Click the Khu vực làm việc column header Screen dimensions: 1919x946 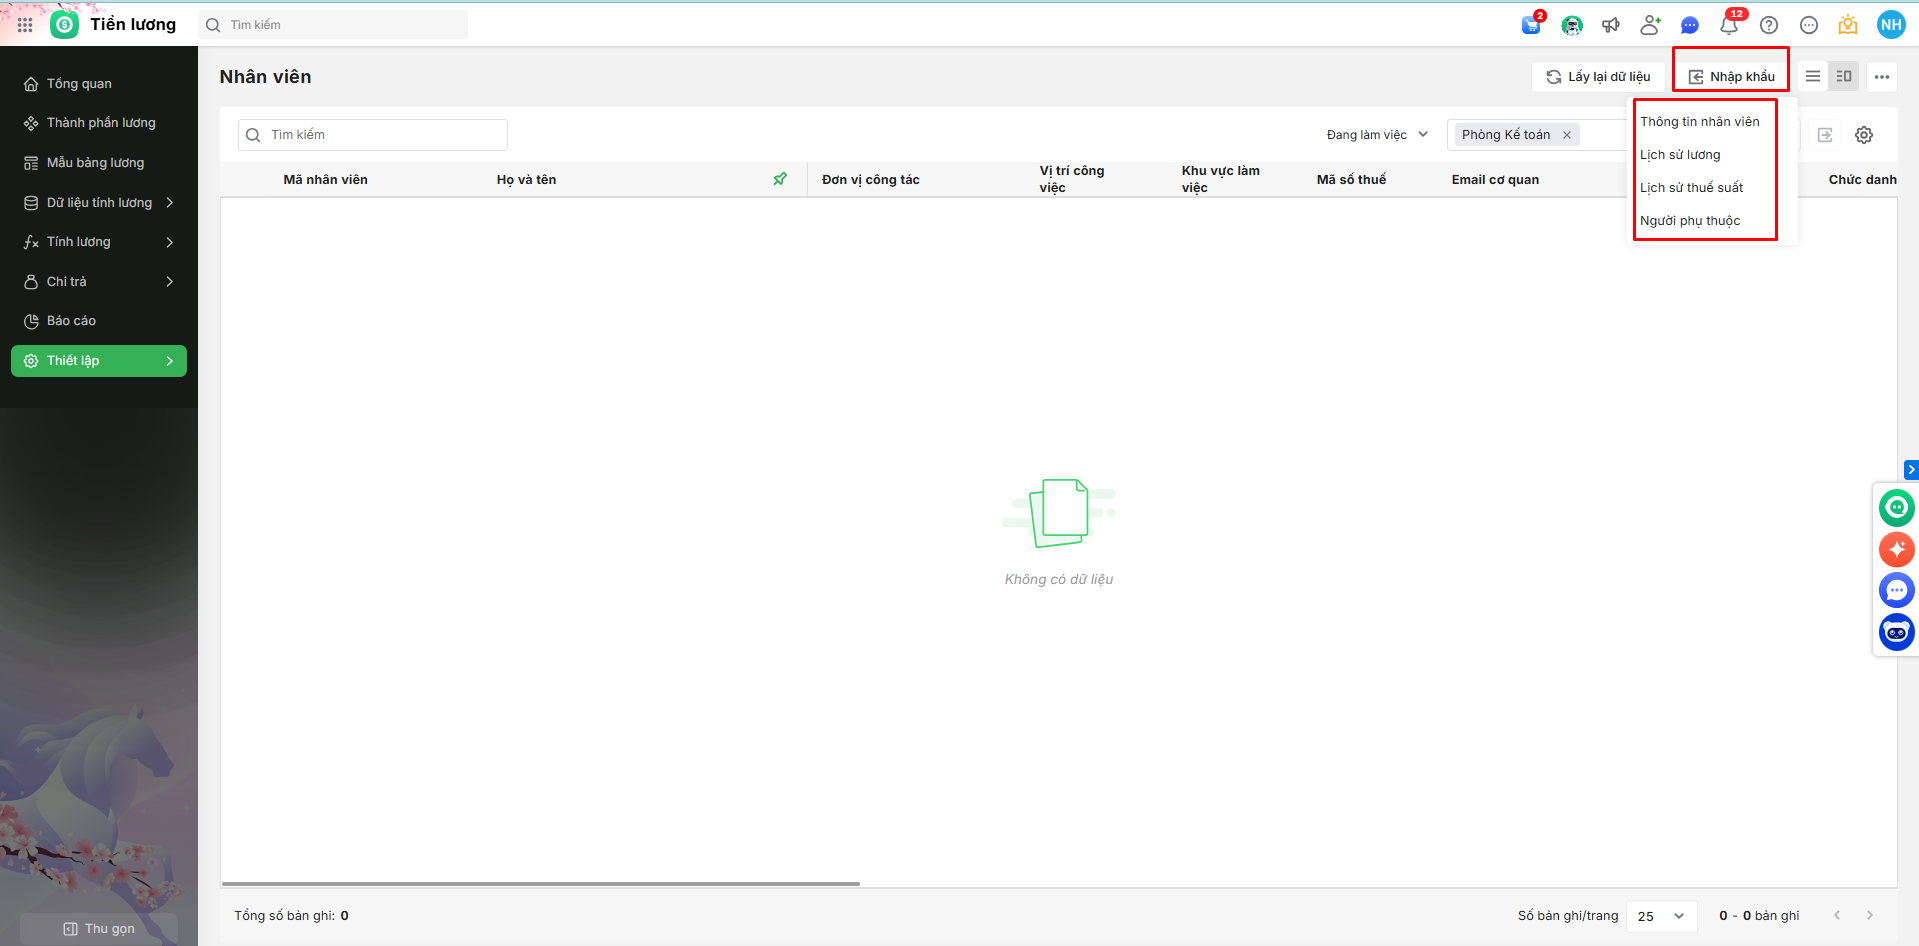point(1221,179)
